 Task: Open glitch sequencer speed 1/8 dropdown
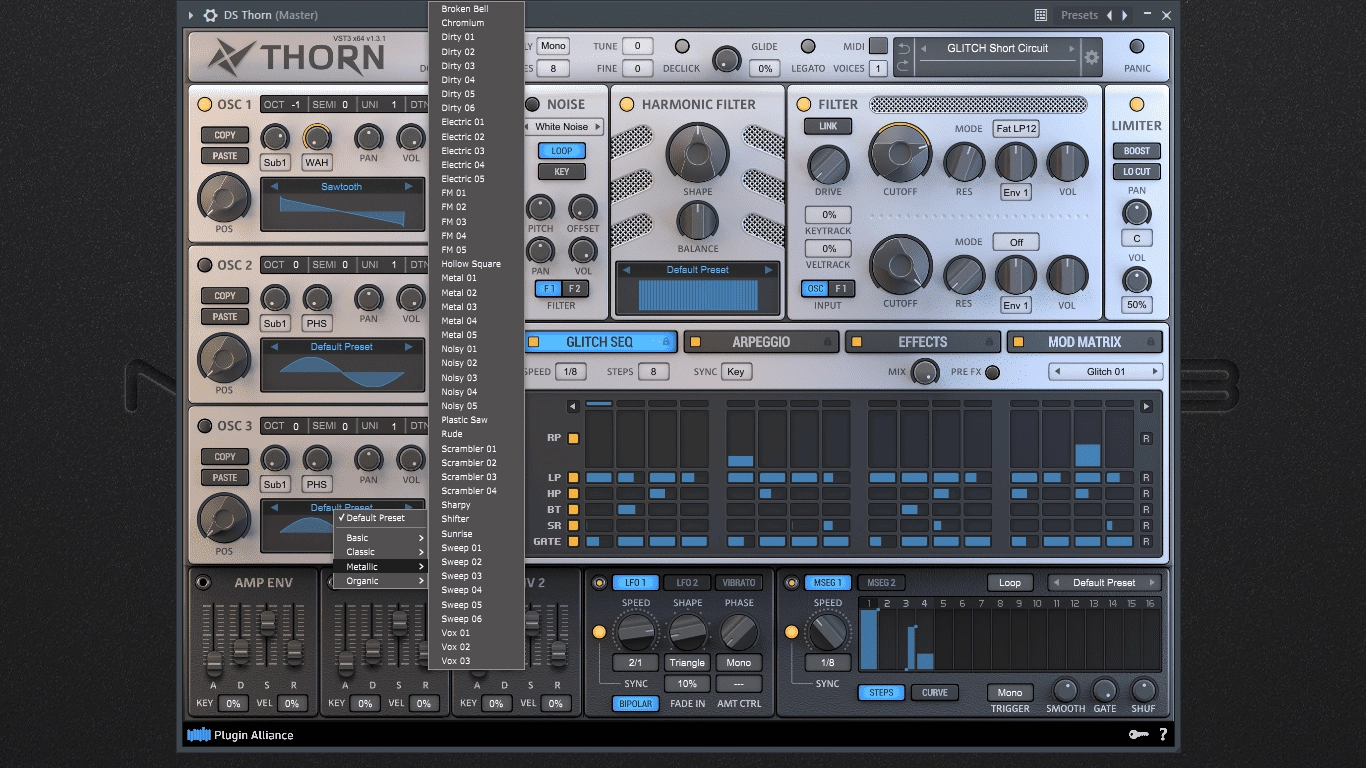(570, 372)
